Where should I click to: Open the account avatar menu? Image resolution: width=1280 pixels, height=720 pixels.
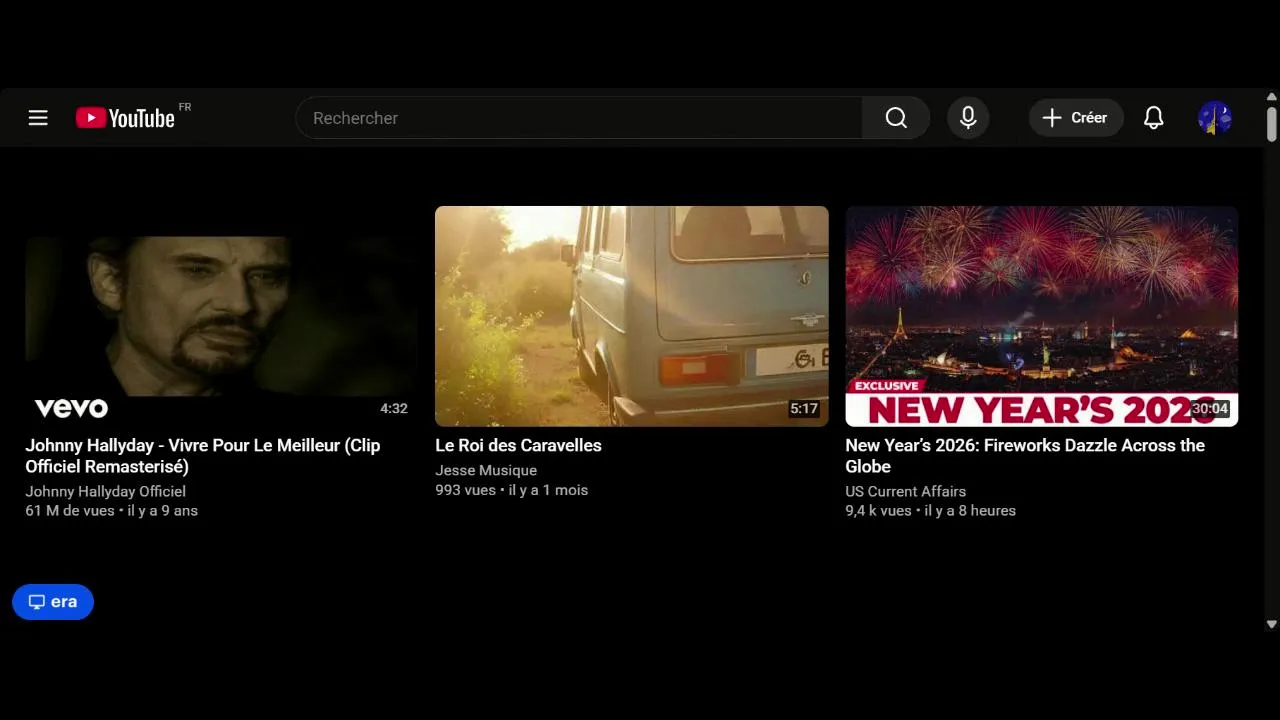[x=1215, y=118]
